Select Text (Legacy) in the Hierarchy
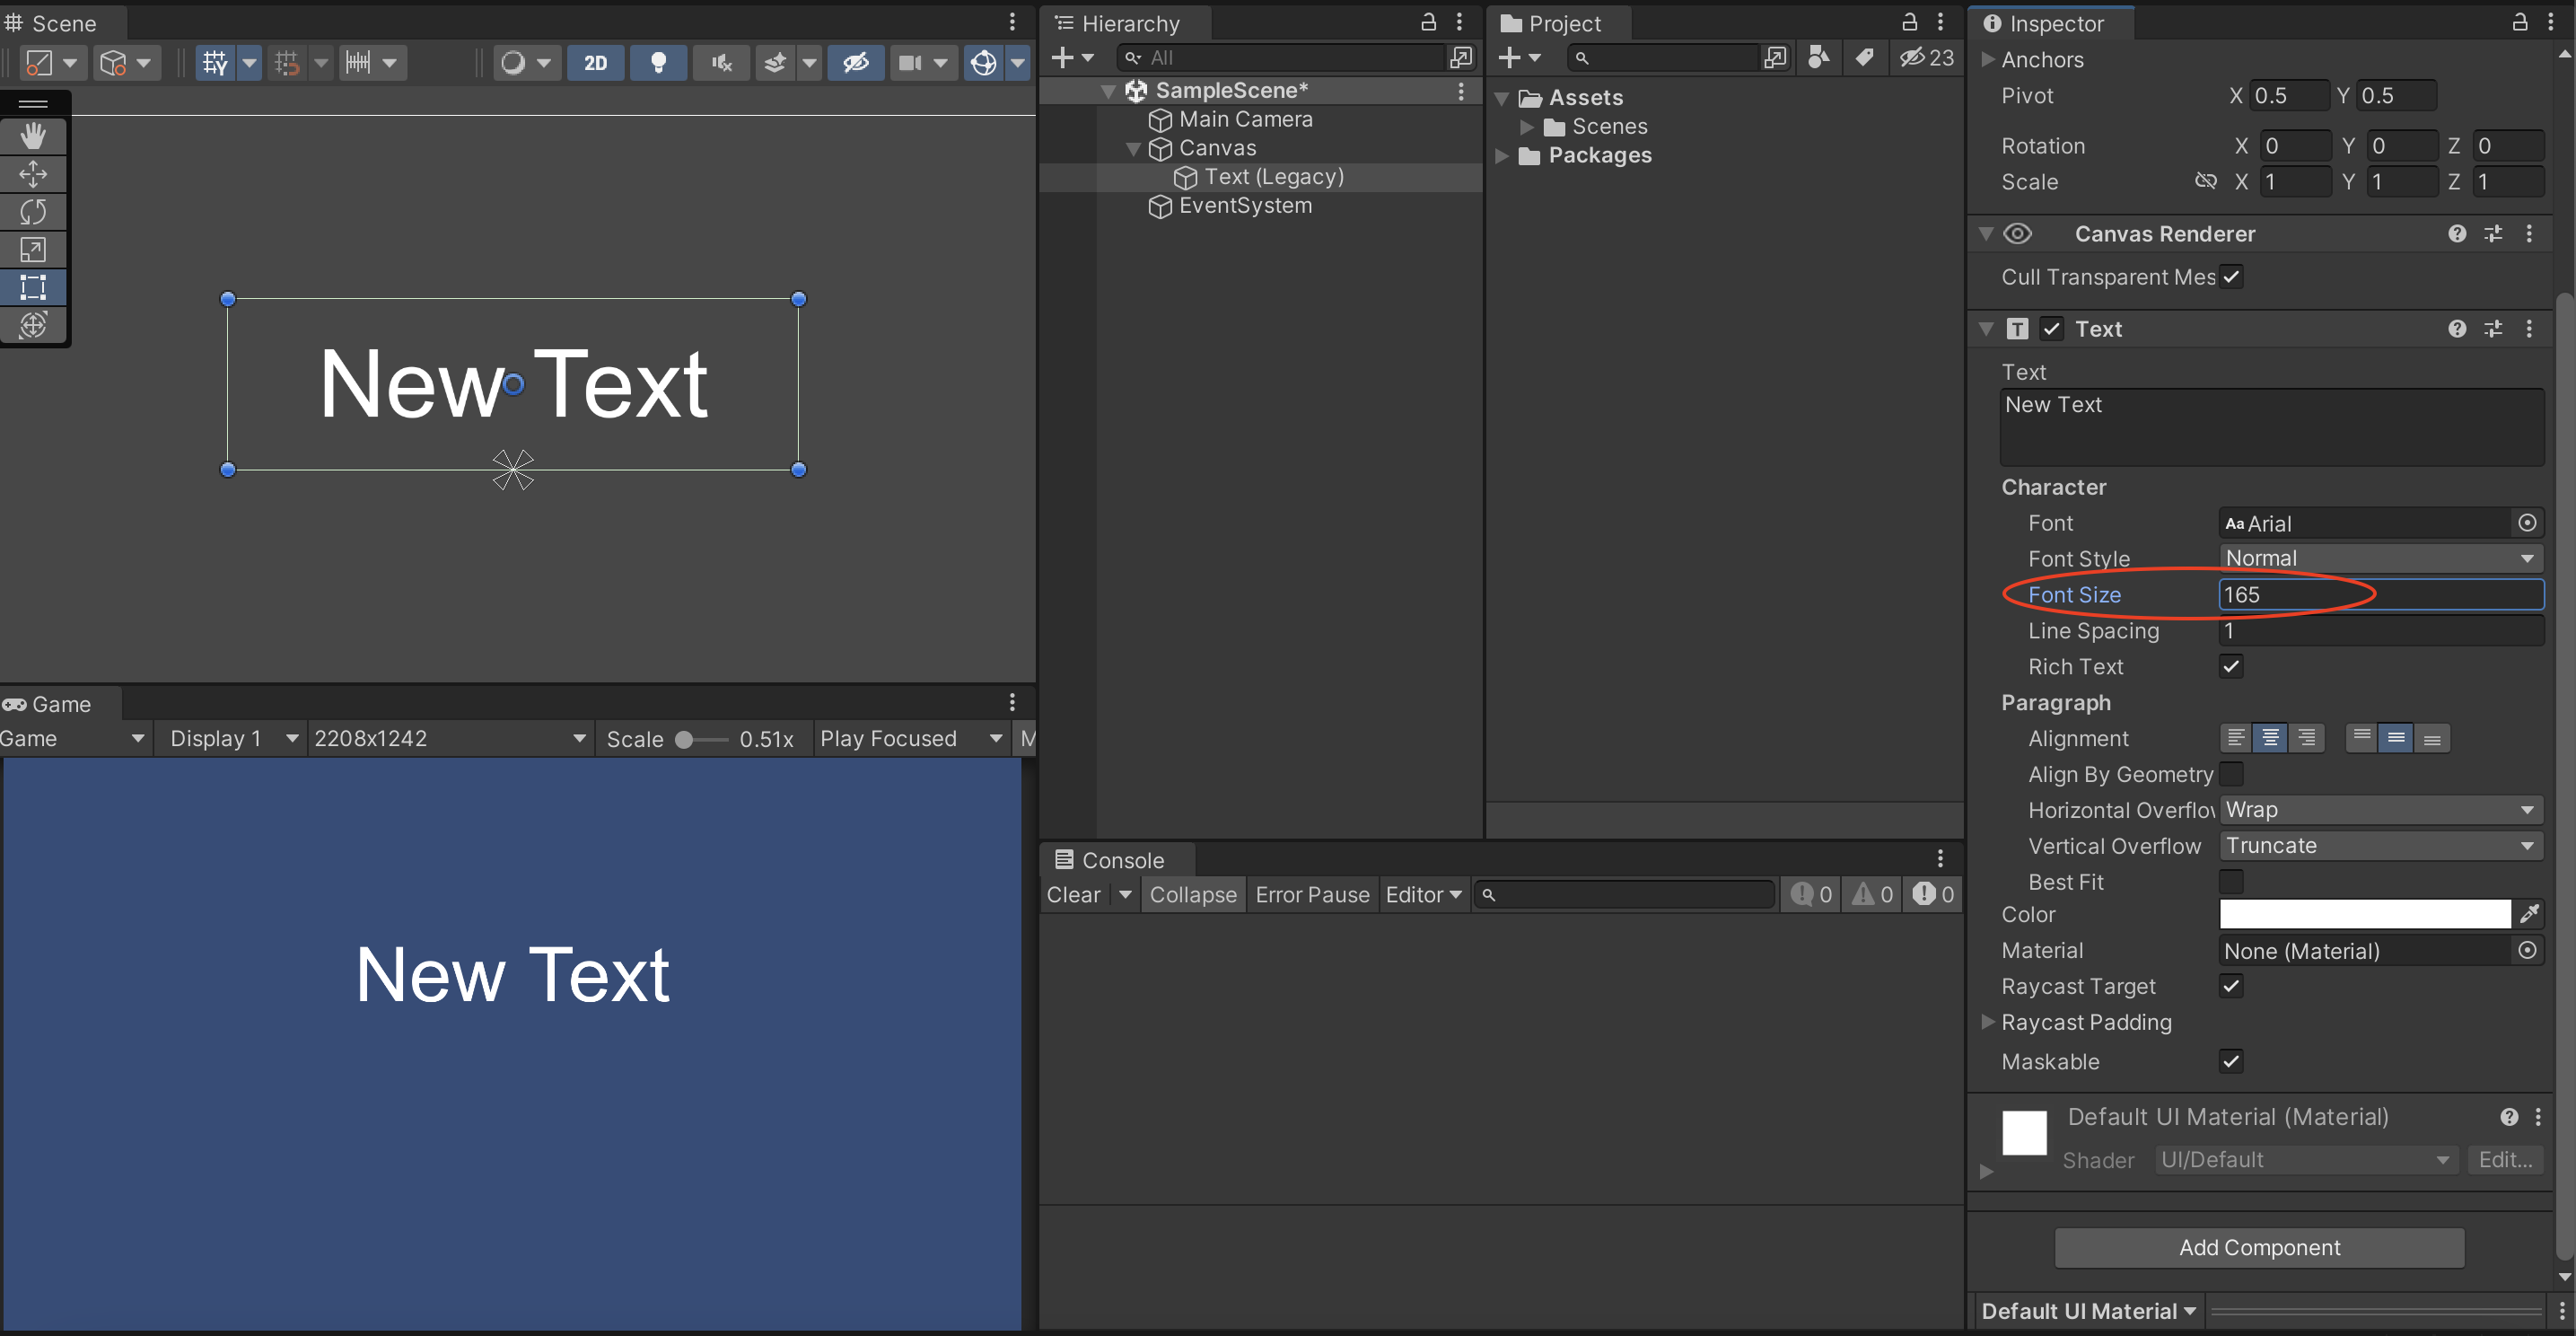This screenshot has width=2576, height=1336. pos(1273,177)
